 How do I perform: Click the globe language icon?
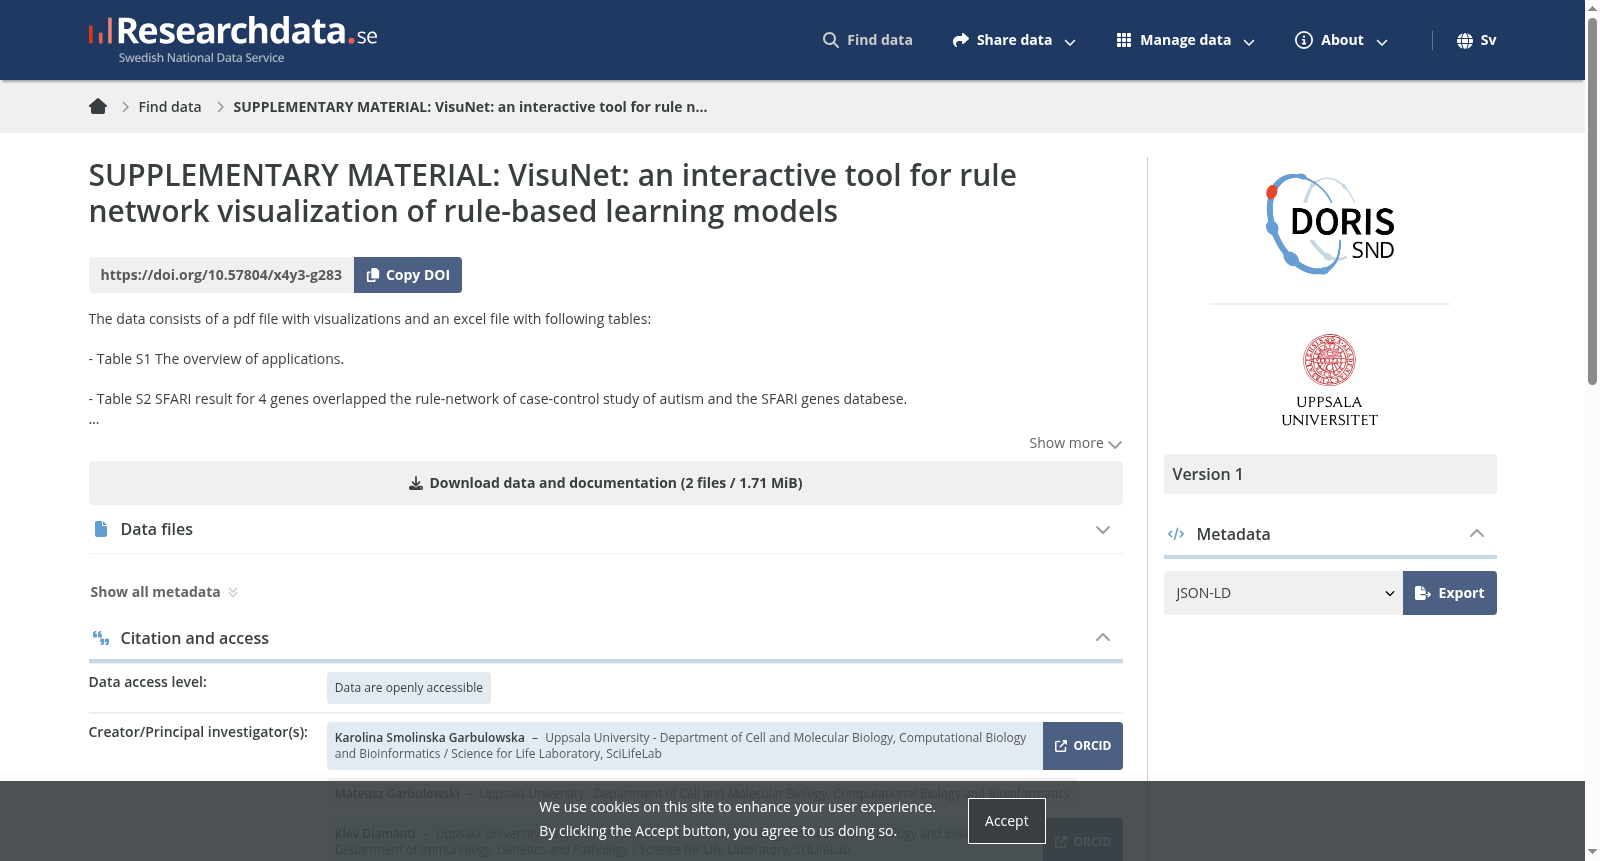point(1465,40)
